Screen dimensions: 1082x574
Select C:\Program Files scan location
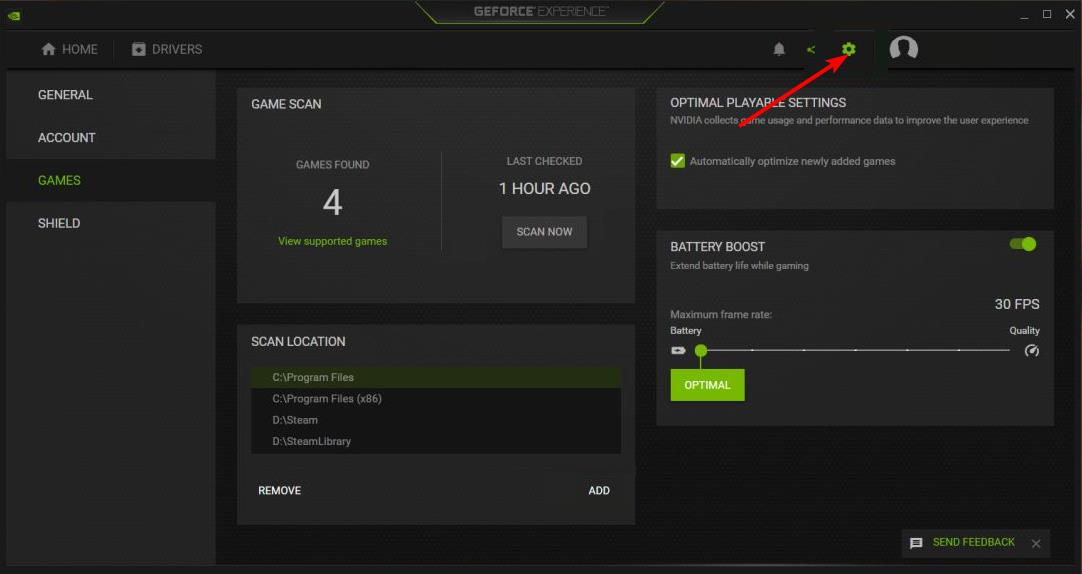tap(436, 377)
